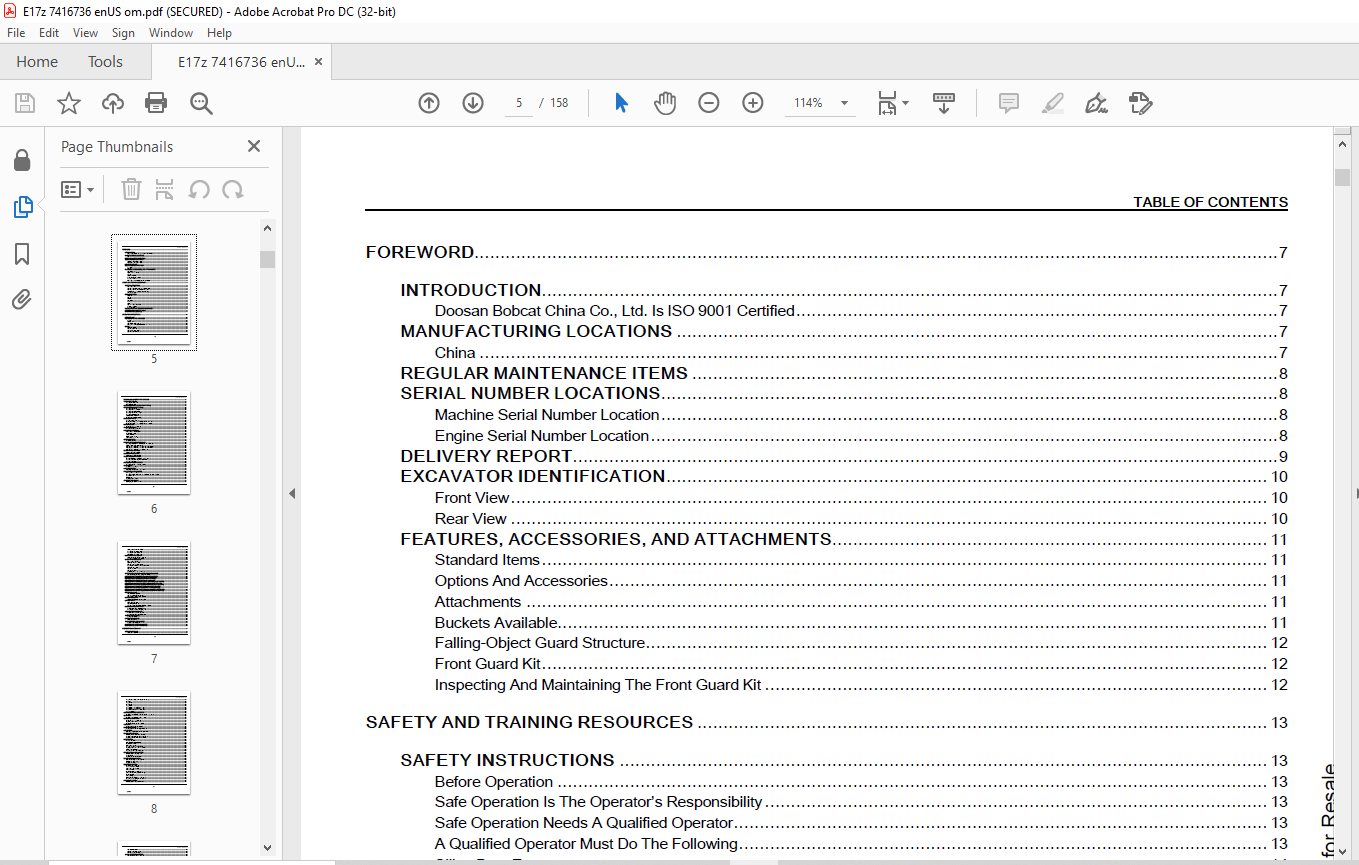The width and height of the screenshot is (1359, 865).
Task: Upload file to cloud icon
Action: pos(113,103)
